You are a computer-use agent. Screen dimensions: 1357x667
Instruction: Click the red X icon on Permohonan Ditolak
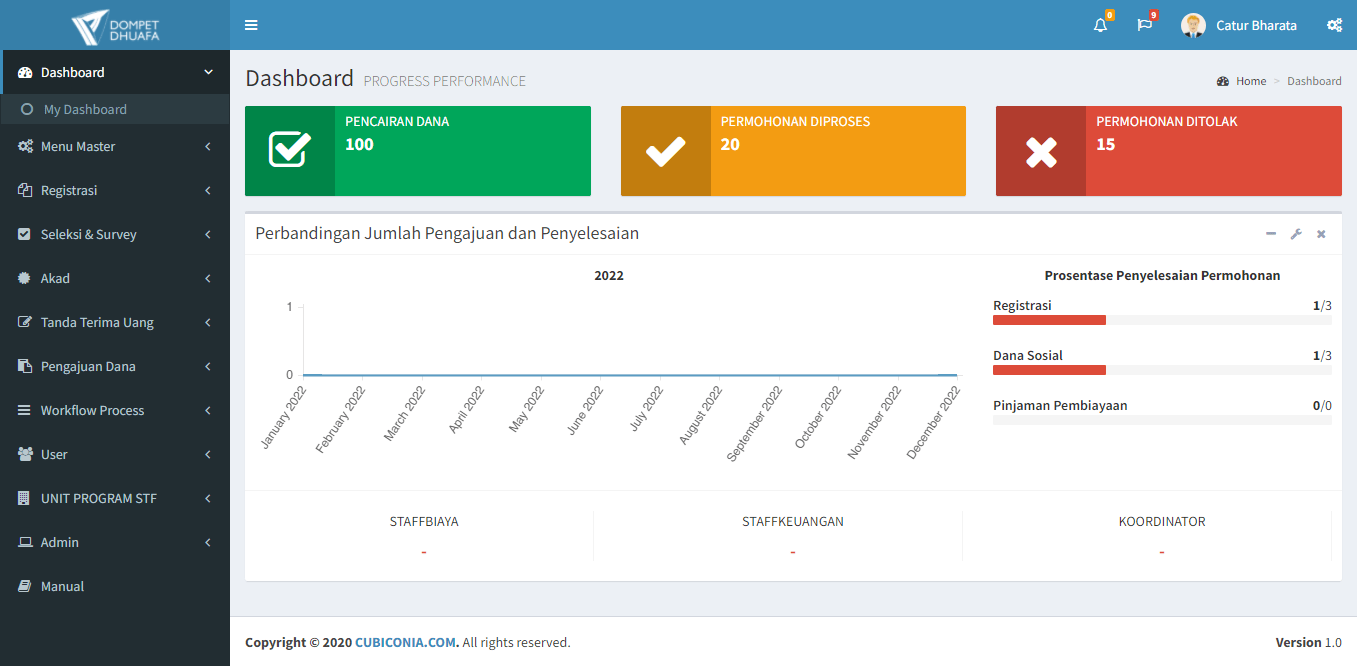tap(1041, 151)
